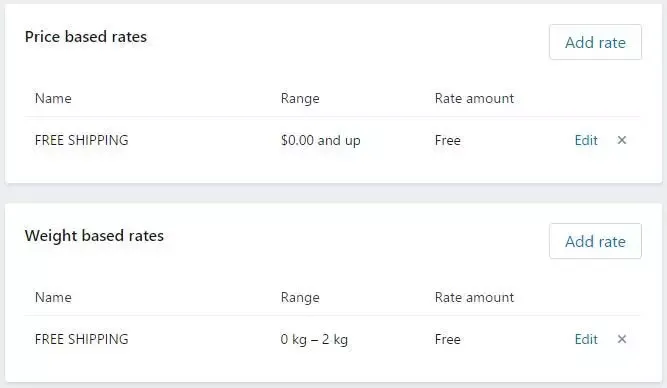Click the 0 kg – 2 kg range value
The width and height of the screenshot is (667, 388).
(x=314, y=340)
